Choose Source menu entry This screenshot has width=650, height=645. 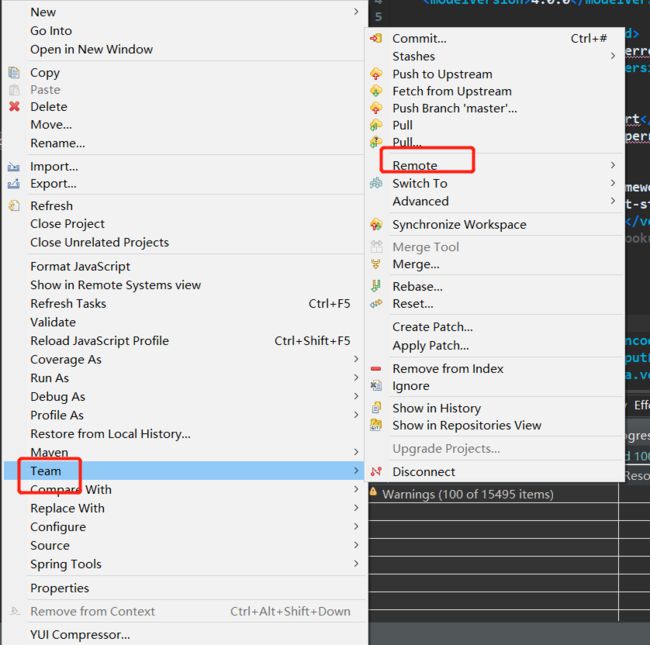click(50, 546)
